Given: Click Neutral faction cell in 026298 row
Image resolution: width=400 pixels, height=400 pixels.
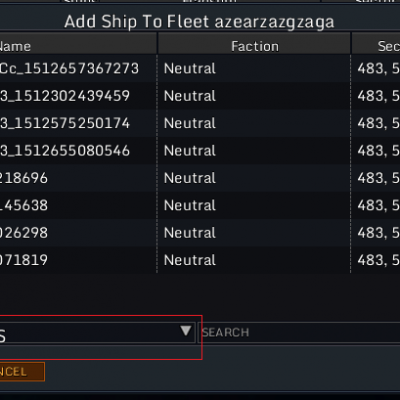Looking at the screenshot, I should 190,233.
